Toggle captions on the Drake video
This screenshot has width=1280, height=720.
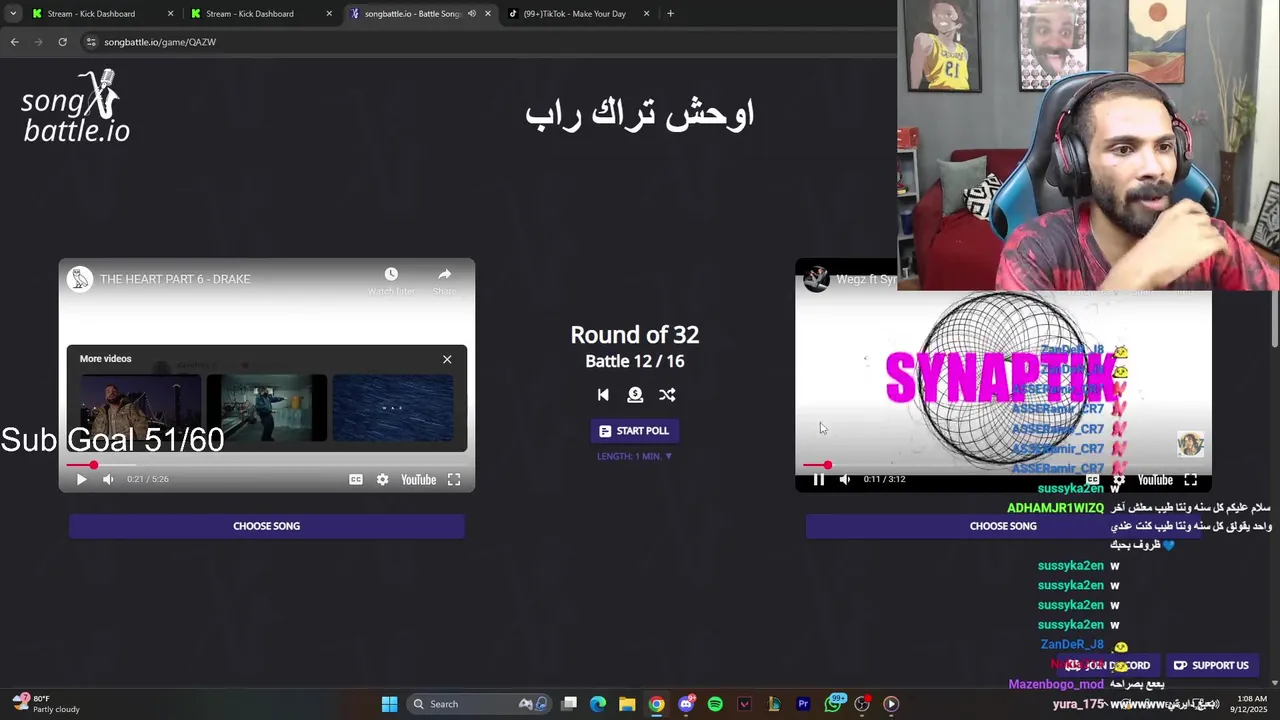(x=356, y=479)
